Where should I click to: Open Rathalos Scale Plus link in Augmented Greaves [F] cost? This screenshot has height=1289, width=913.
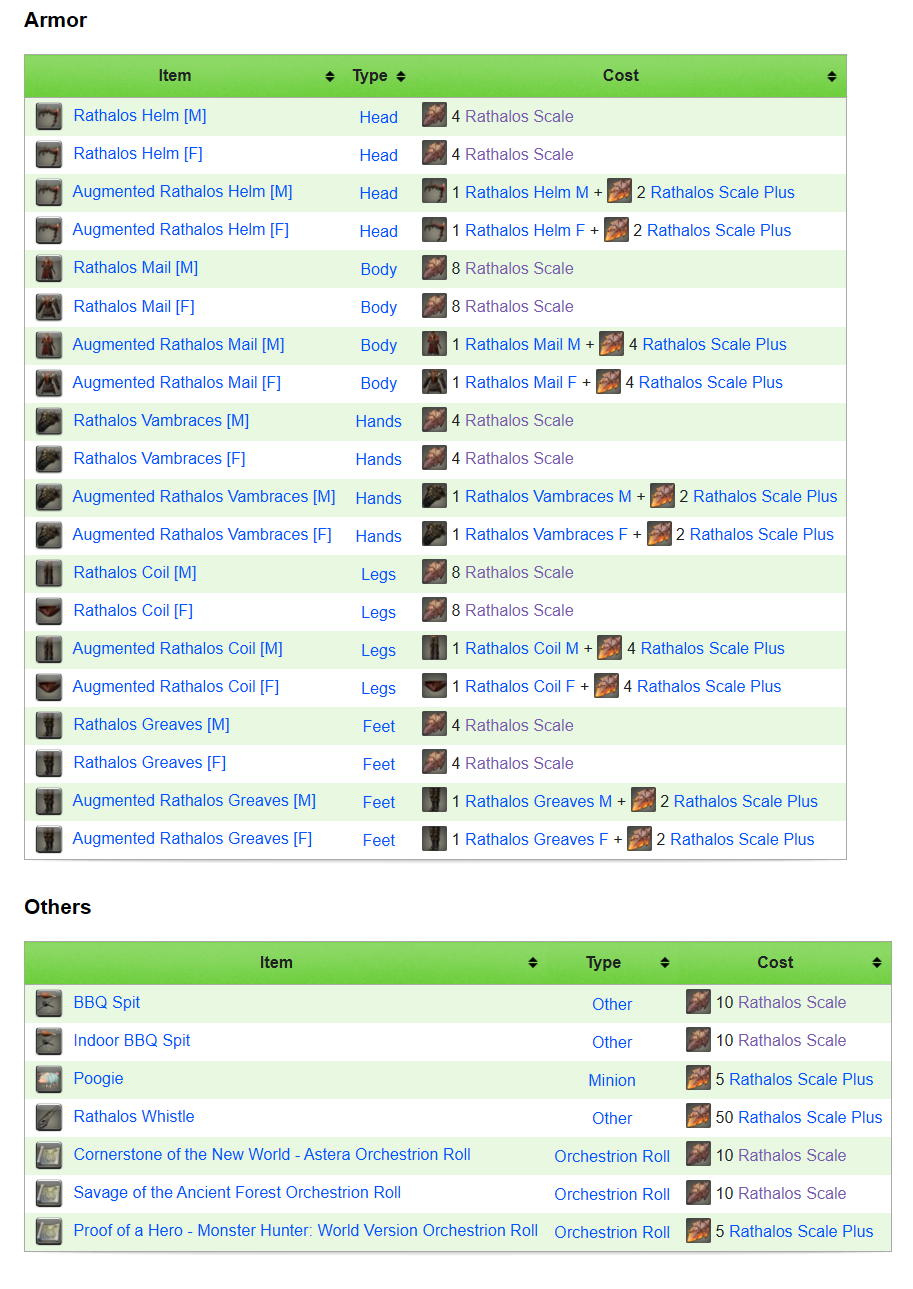point(742,839)
